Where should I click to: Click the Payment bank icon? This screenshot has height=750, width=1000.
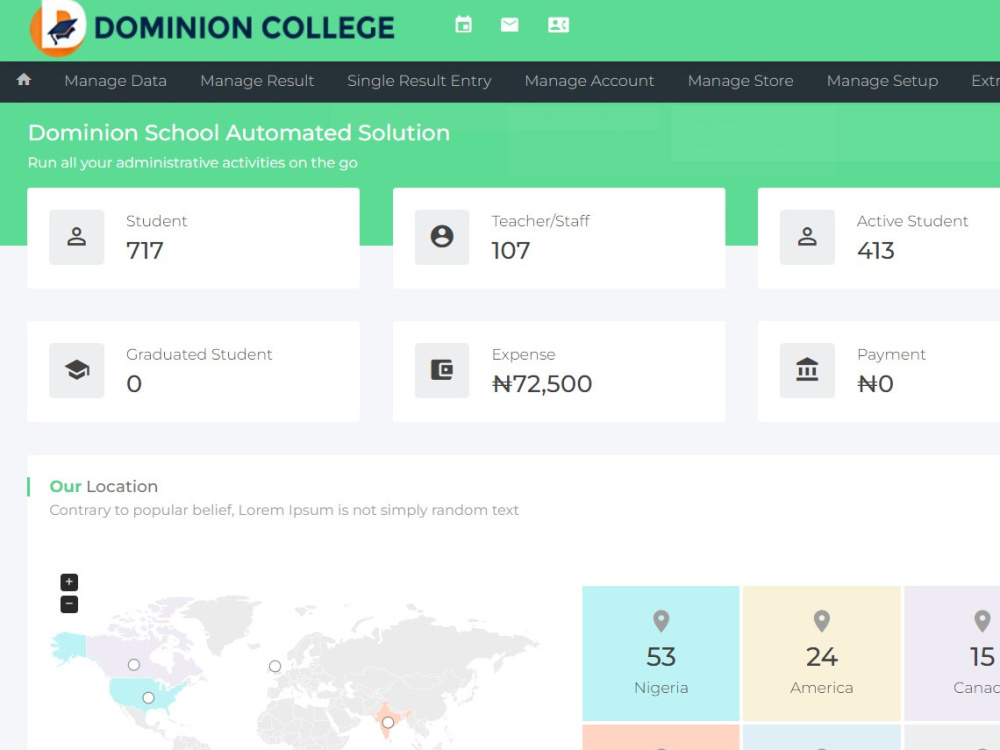[x=807, y=371]
